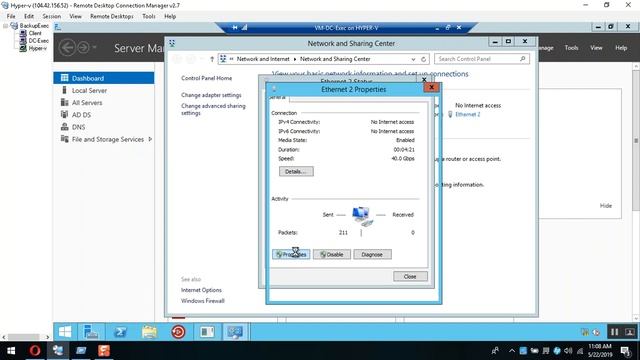Click the pause icon in VM tray
640x360 pixels.
click(614, 332)
